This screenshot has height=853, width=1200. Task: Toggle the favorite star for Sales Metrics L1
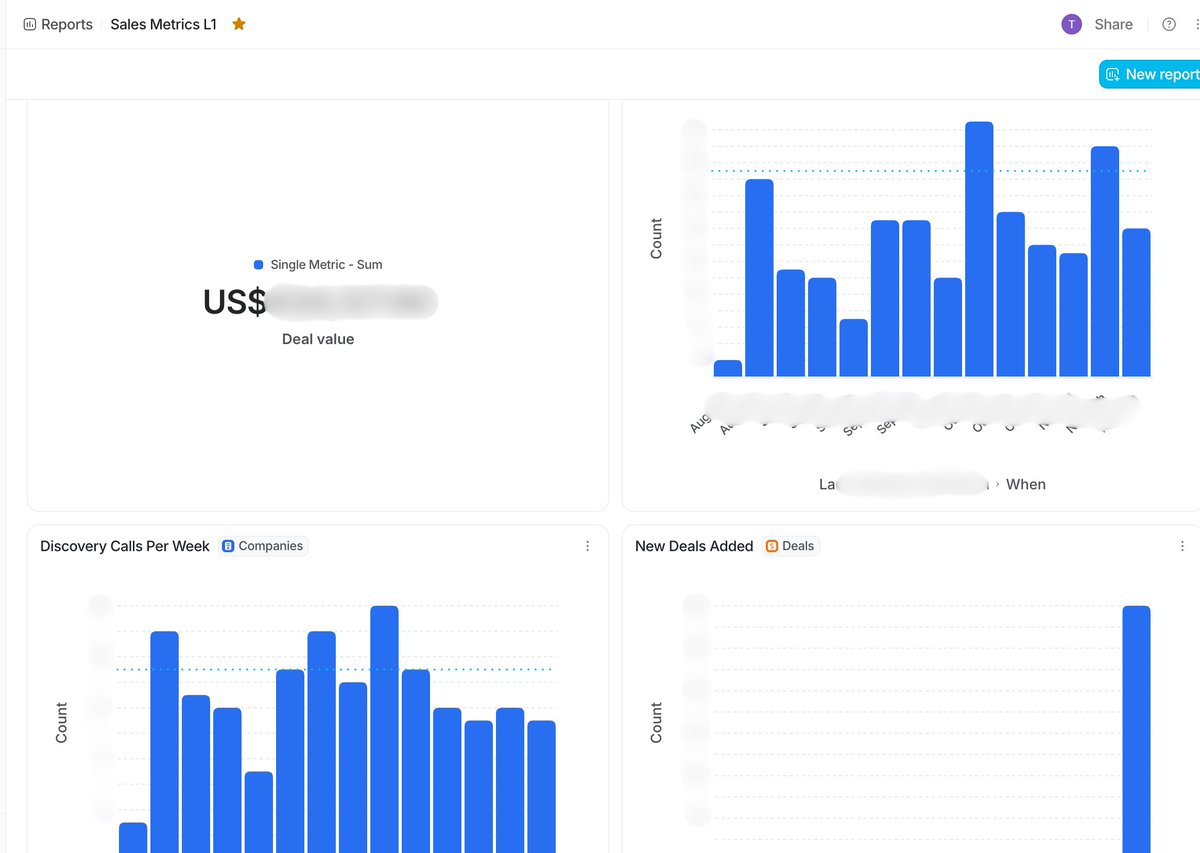click(x=239, y=24)
